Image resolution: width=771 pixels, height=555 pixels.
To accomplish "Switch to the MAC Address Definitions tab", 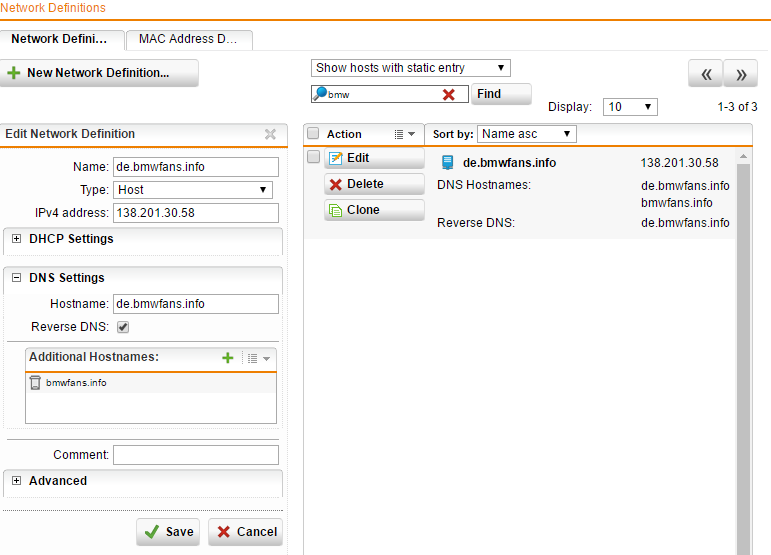I will 189,39.
